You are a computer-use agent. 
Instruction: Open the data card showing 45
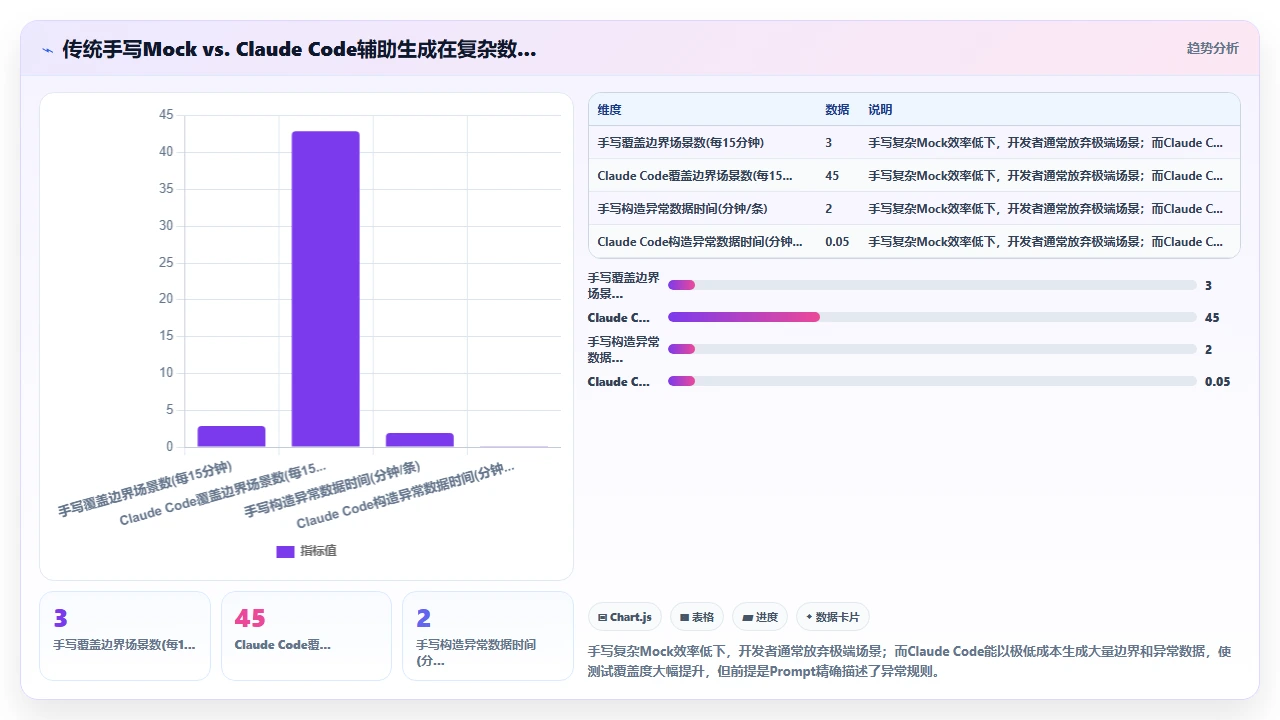306,636
